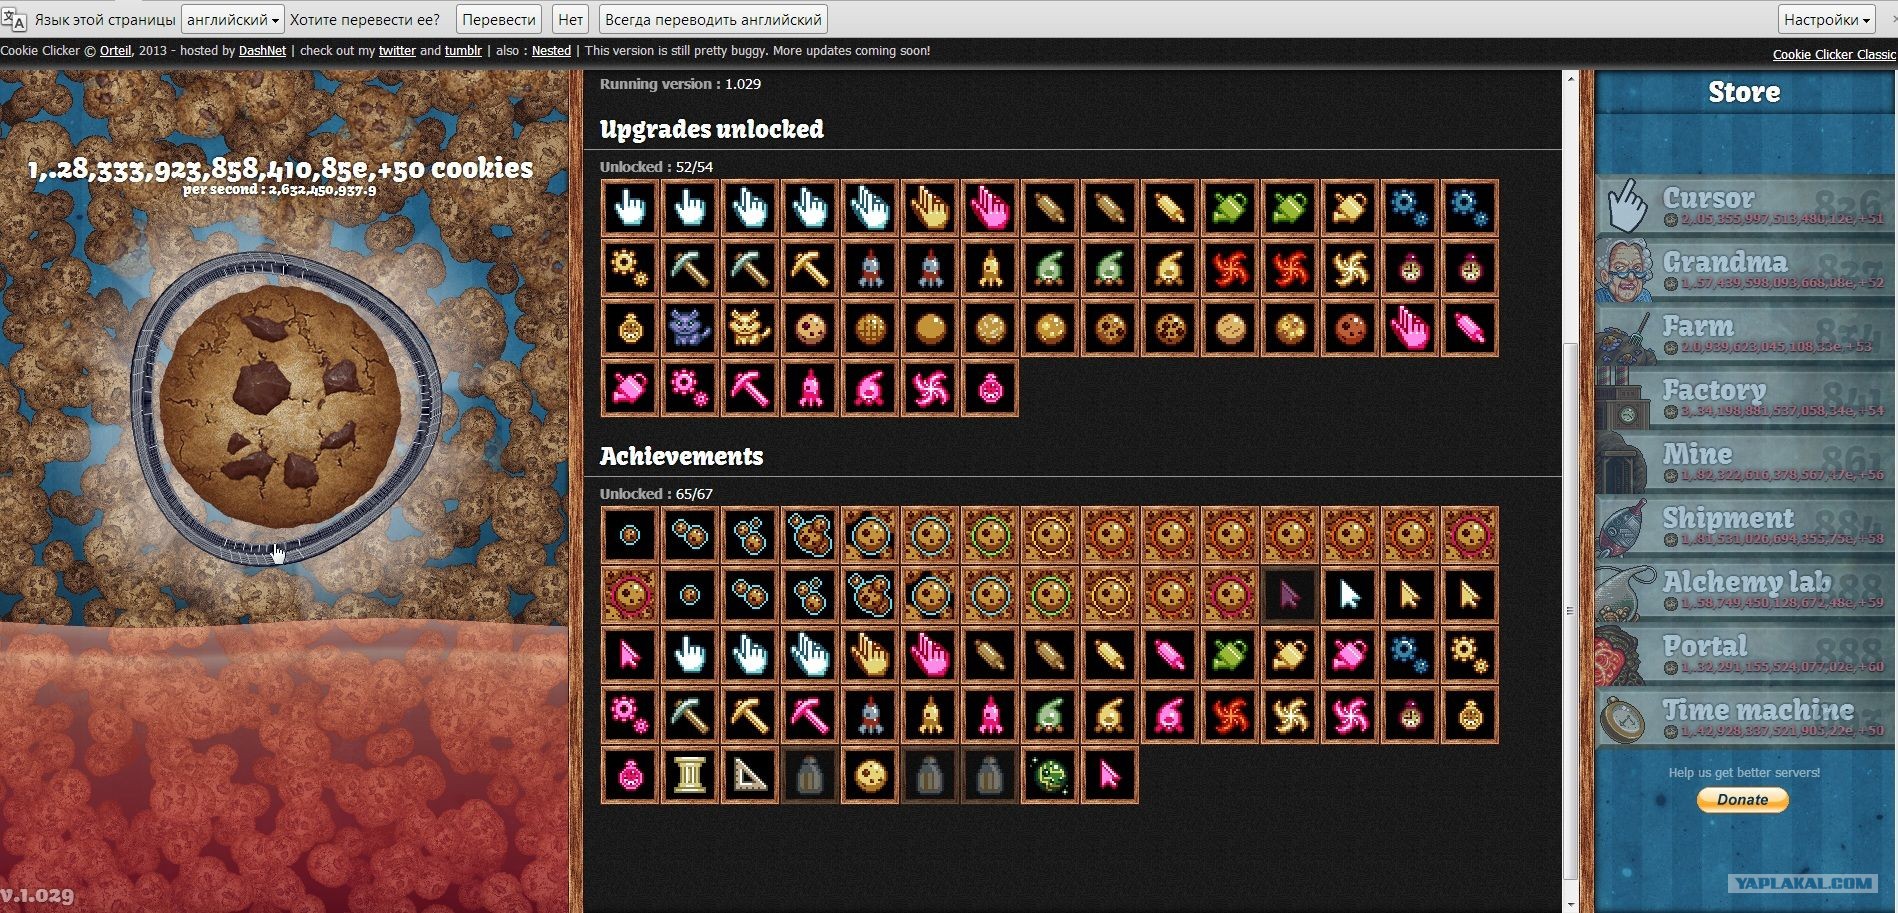Click the orange kitten upgrade icon

(750, 328)
